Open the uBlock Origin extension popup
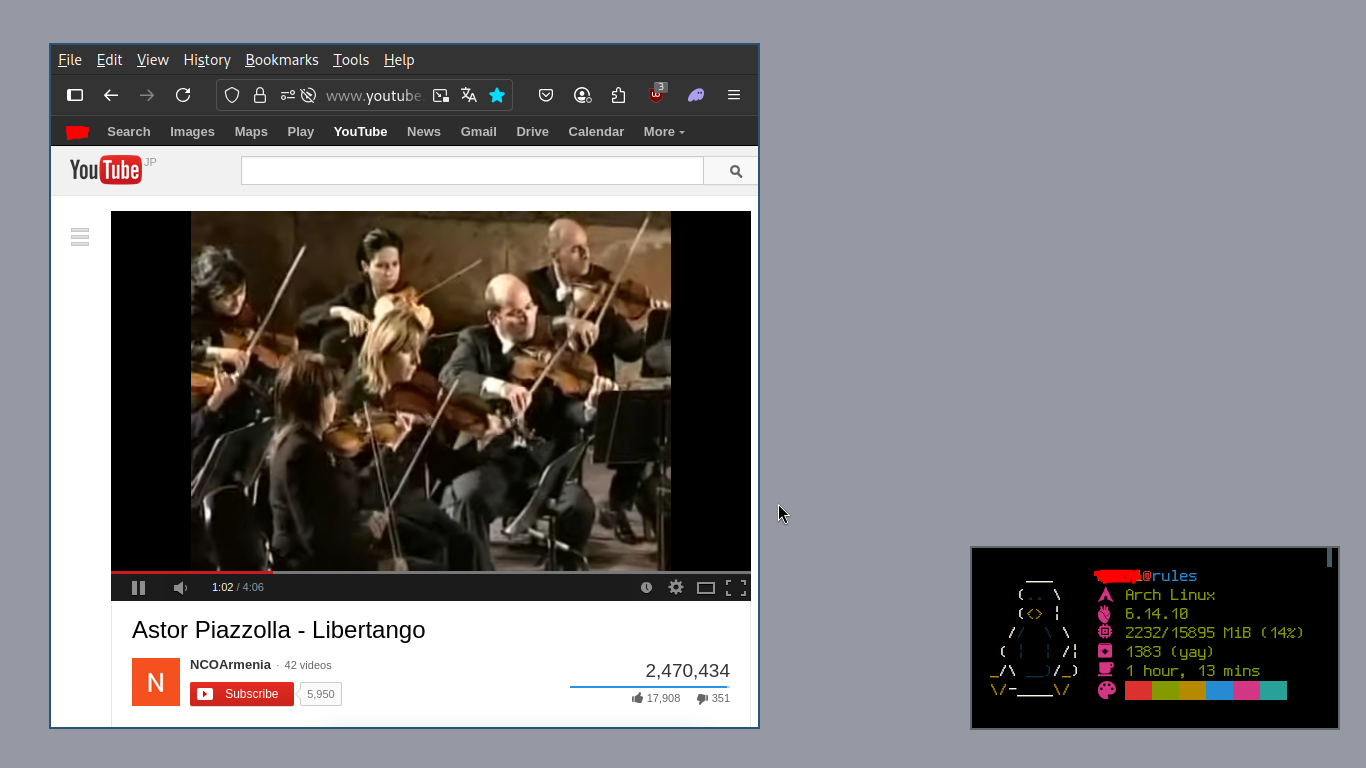Image resolution: width=1366 pixels, height=768 pixels. (x=657, y=94)
